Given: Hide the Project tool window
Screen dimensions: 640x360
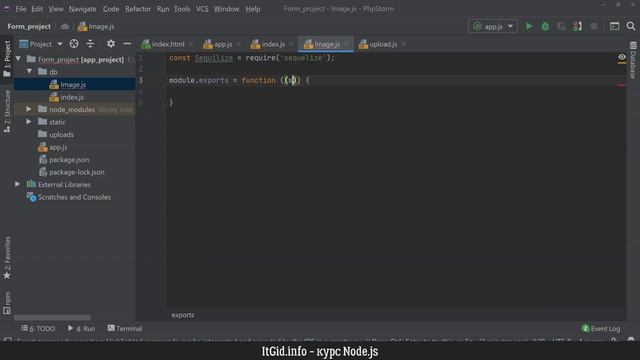Looking at the screenshot, I should (127, 44).
